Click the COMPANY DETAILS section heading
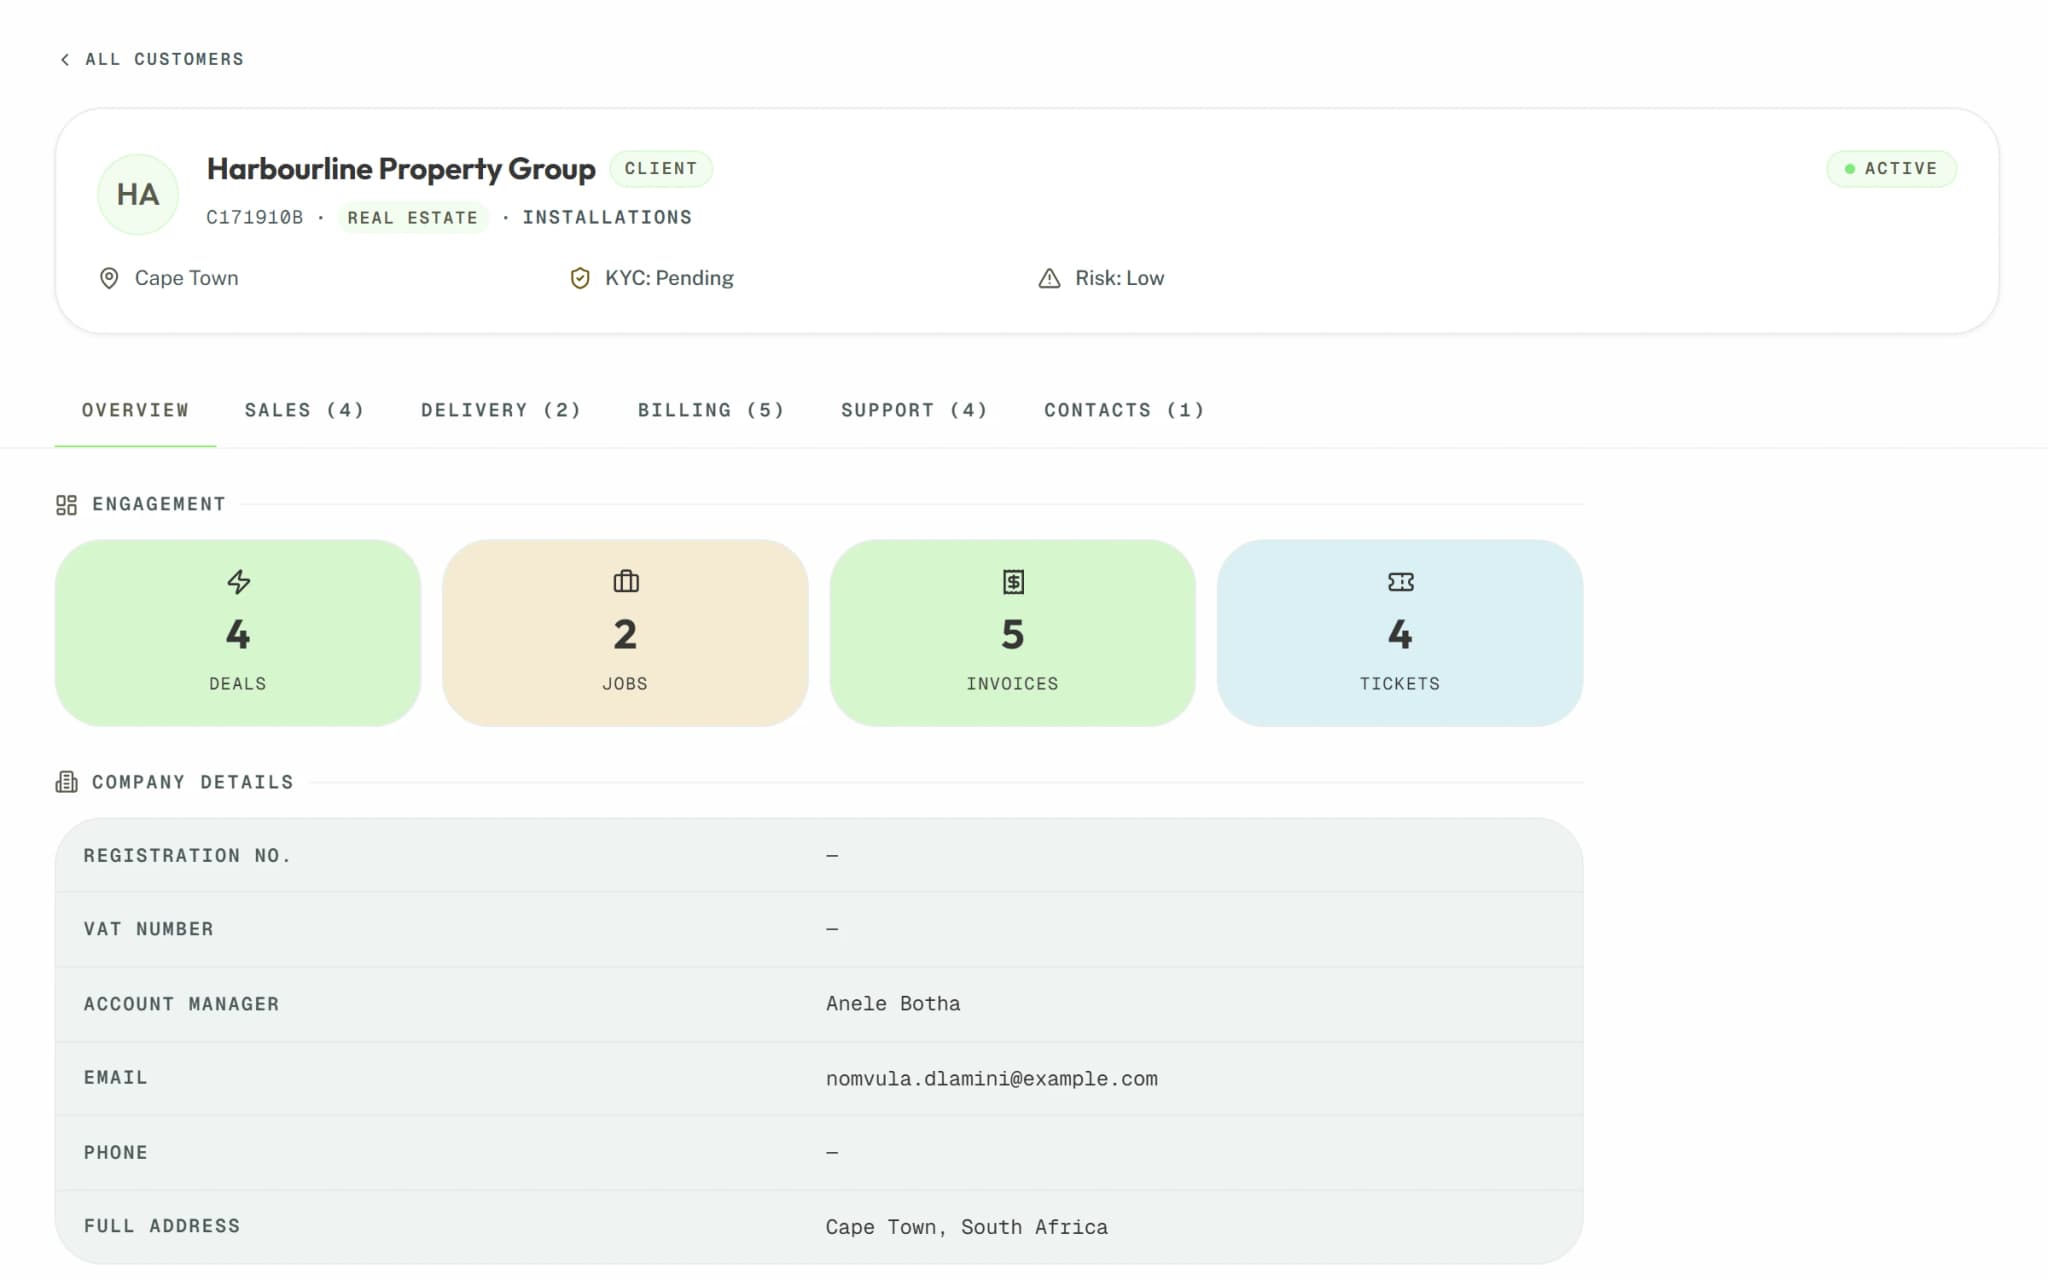2048x1280 pixels. click(193, 782)
